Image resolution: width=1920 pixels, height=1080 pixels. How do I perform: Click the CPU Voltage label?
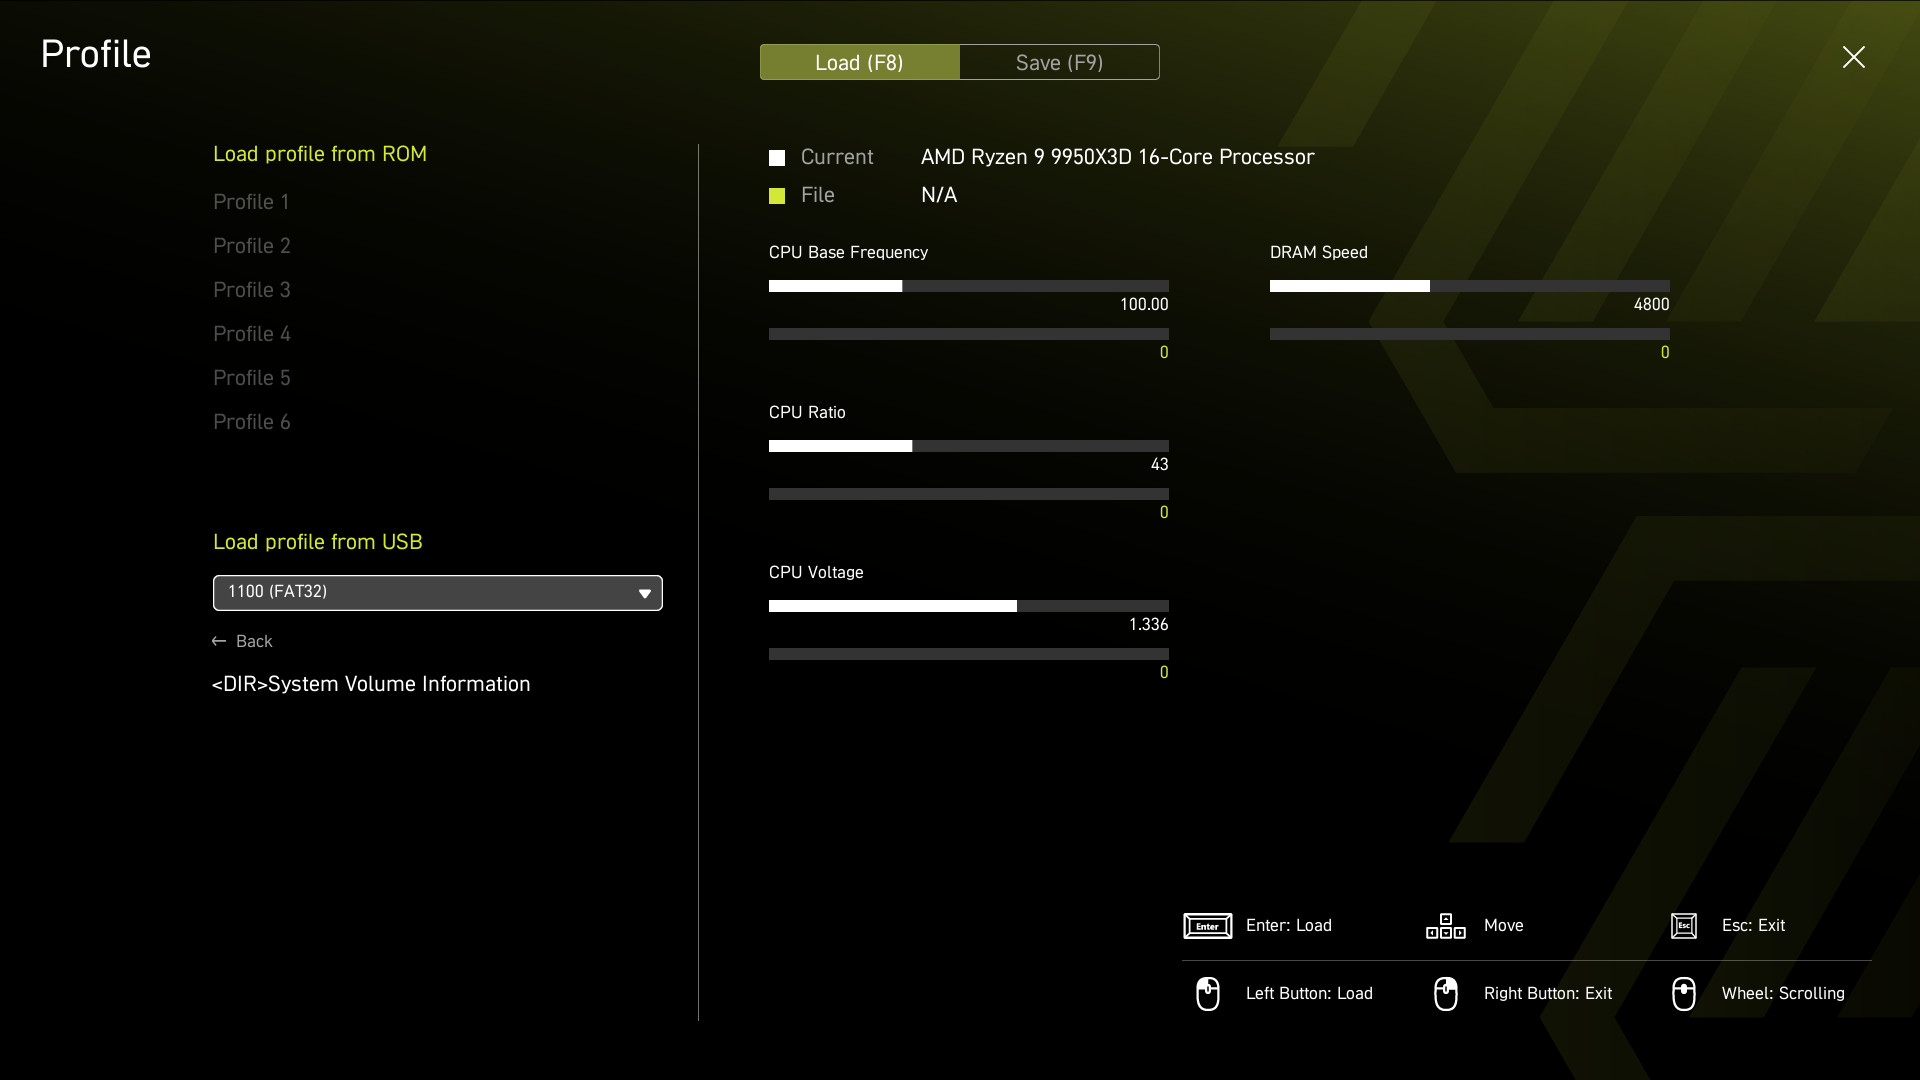click(x=816, y=573)
